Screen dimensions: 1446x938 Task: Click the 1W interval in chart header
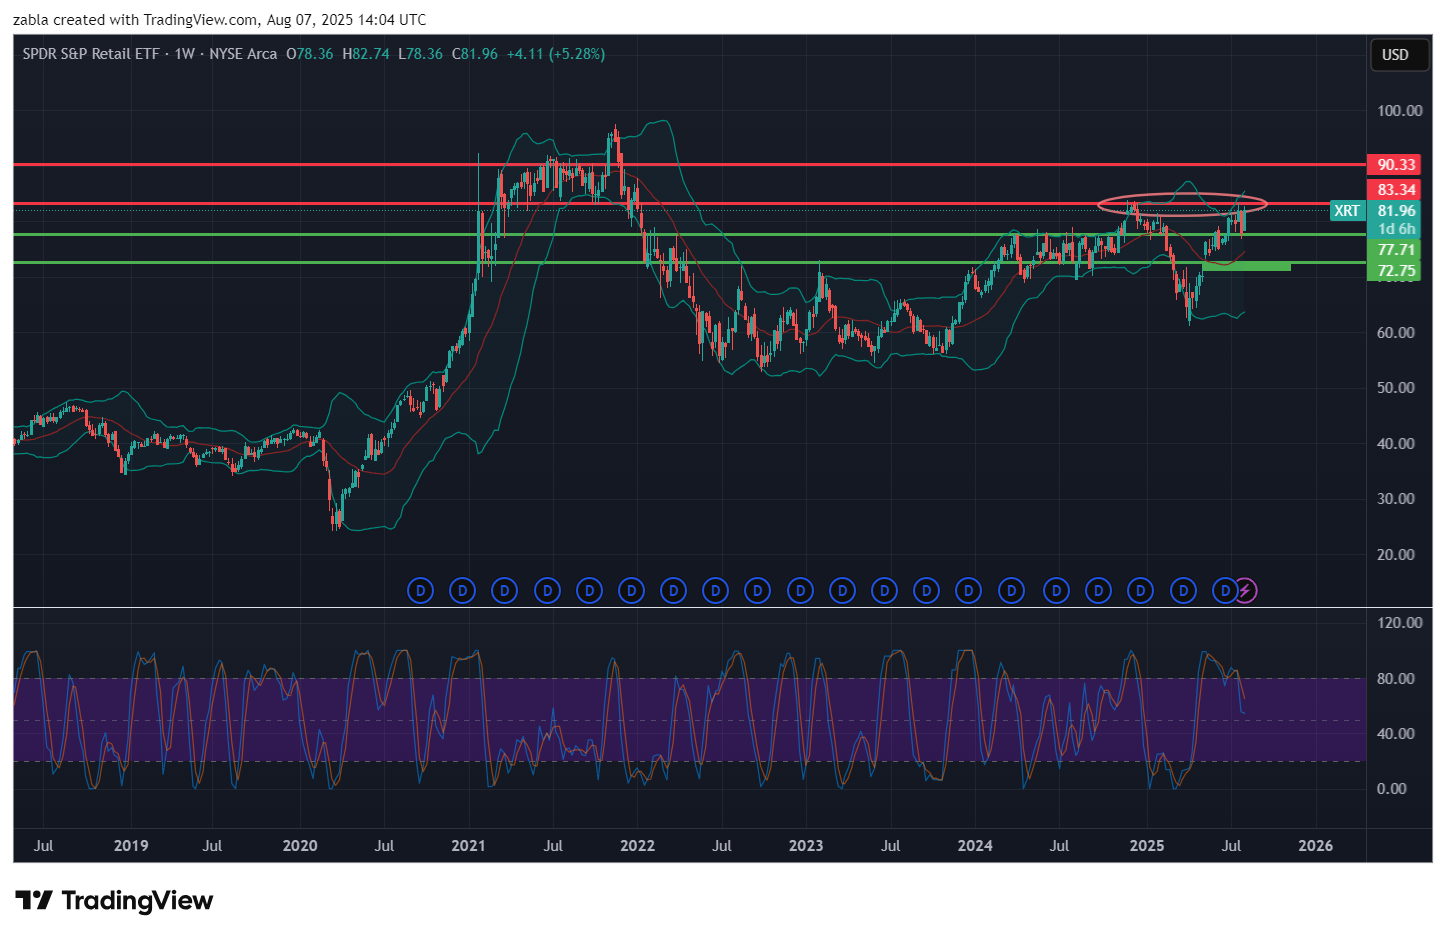coord(184,54)
